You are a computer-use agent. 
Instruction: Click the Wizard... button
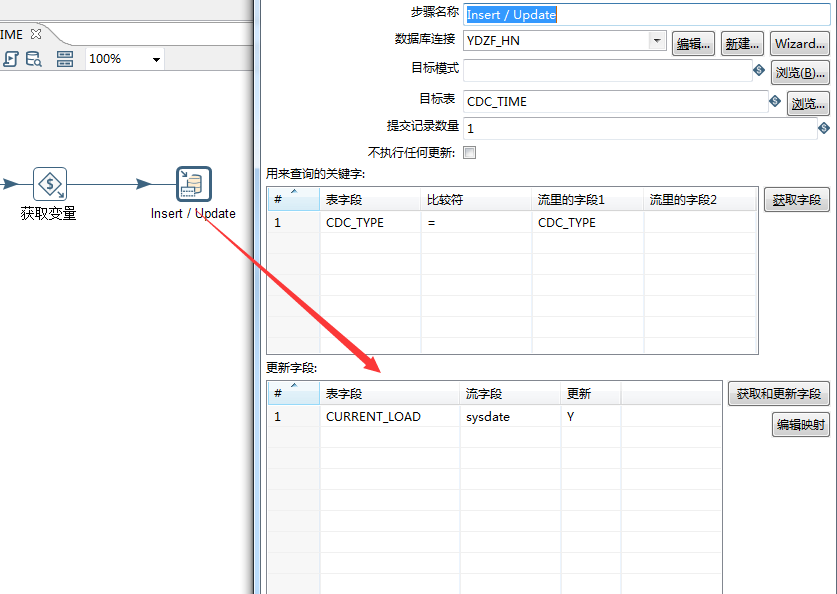(800, 44)
